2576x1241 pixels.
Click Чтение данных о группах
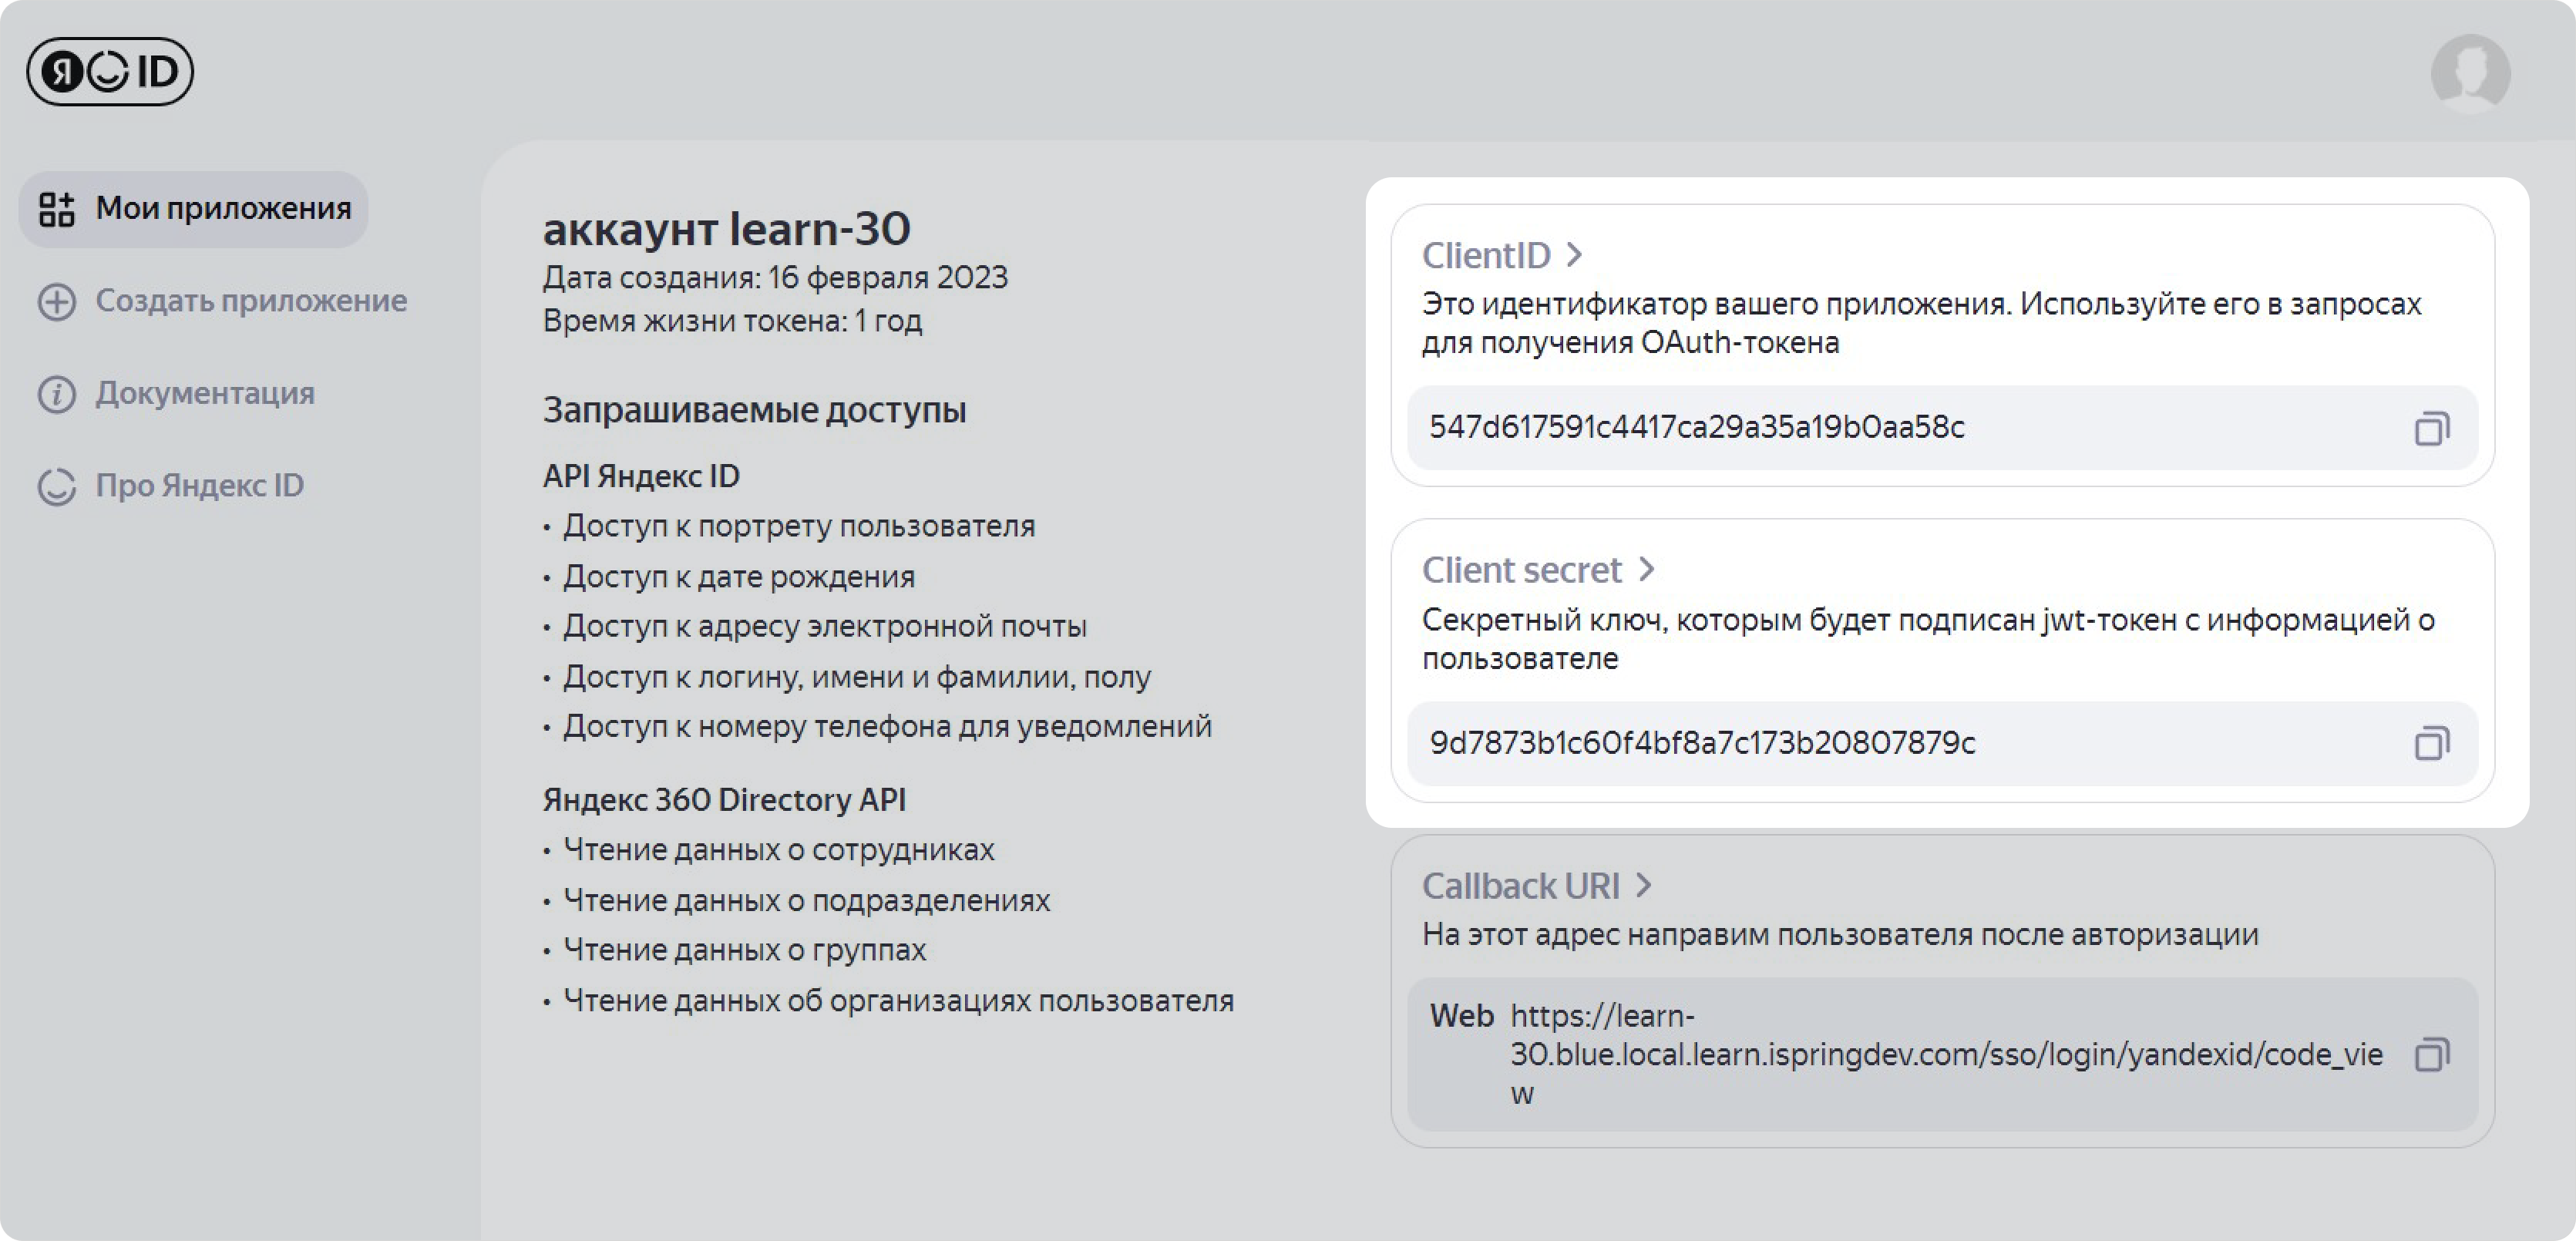[x=745, y=950]
